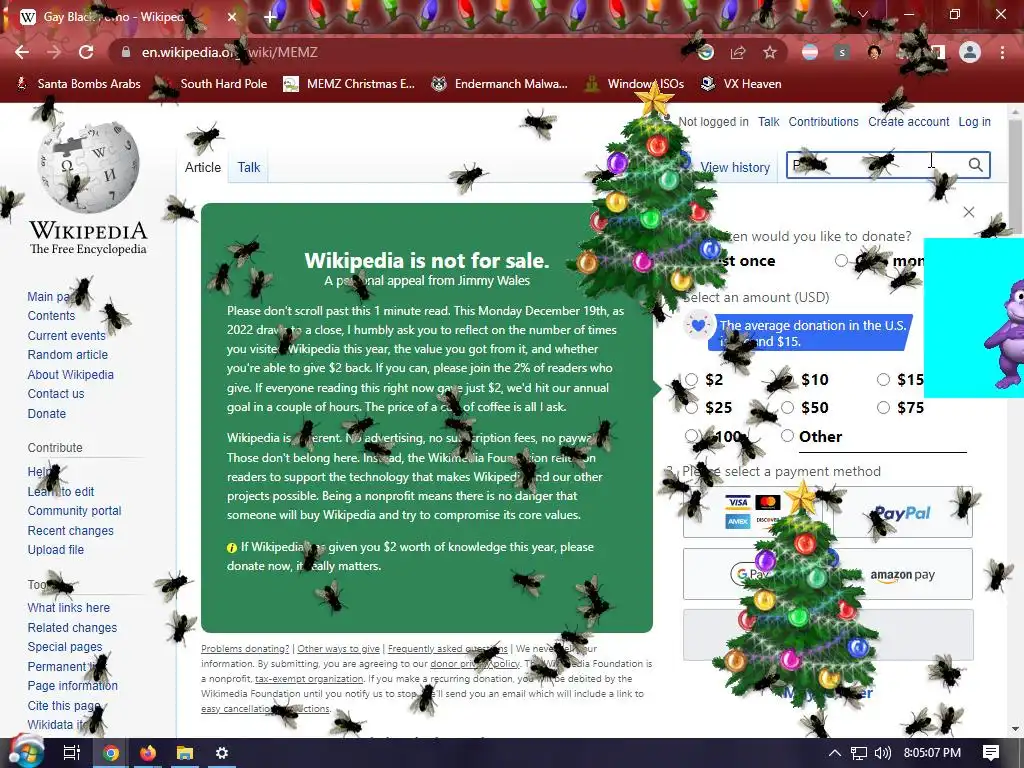This screenshot has height=768, width=1024.
Task: Open Recent changes link
Action: point(71,530)
